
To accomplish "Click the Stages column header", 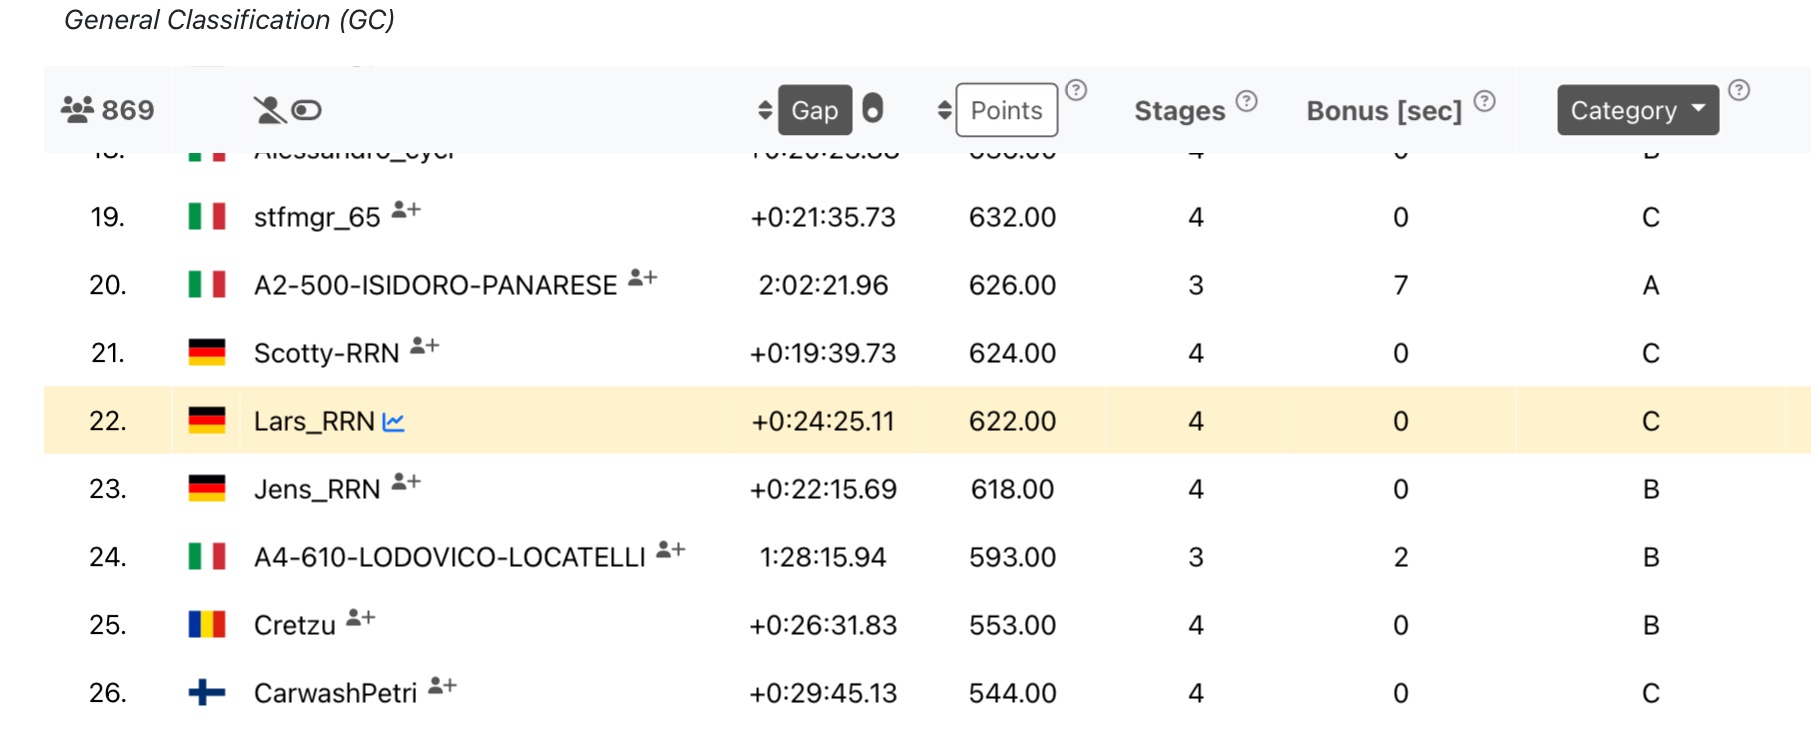I will tap(1179, 111).
